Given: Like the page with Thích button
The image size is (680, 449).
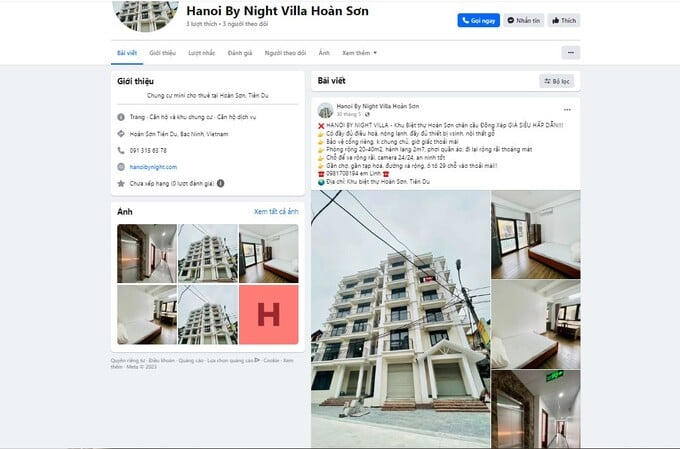Looking at the screenshot, I should tap(564, 20).
